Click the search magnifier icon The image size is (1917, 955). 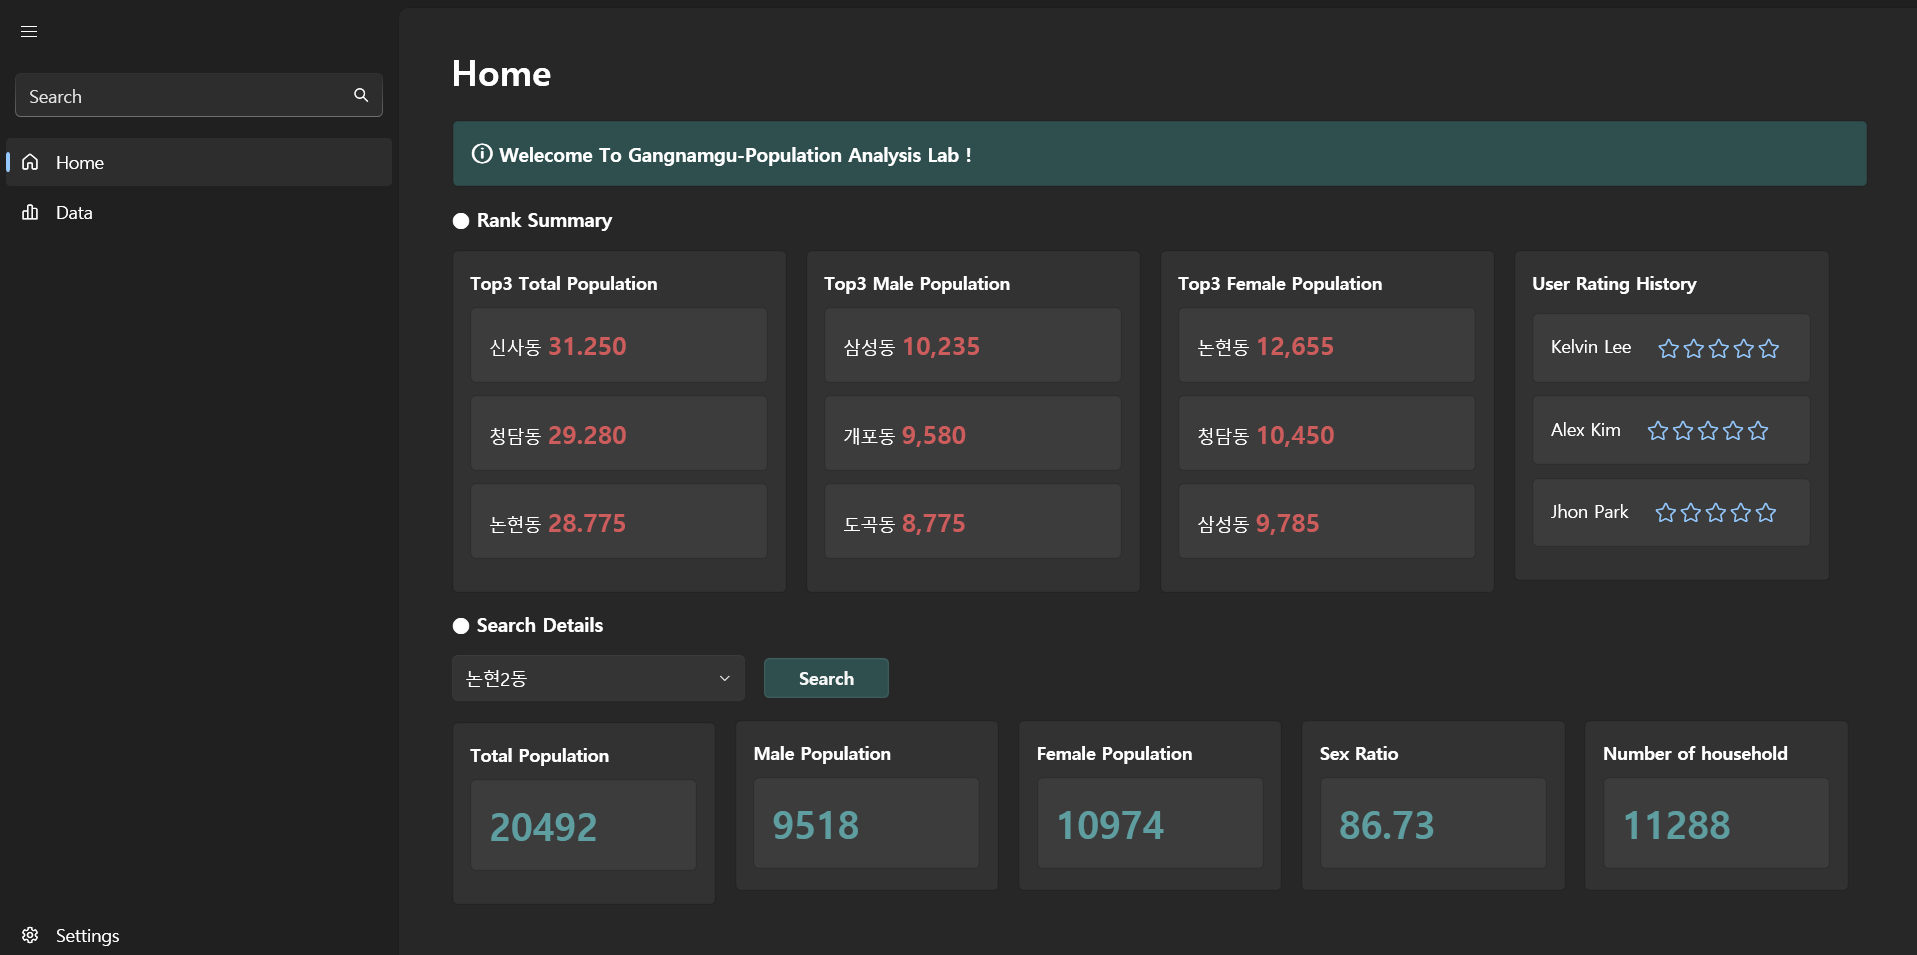click(361, 95)
